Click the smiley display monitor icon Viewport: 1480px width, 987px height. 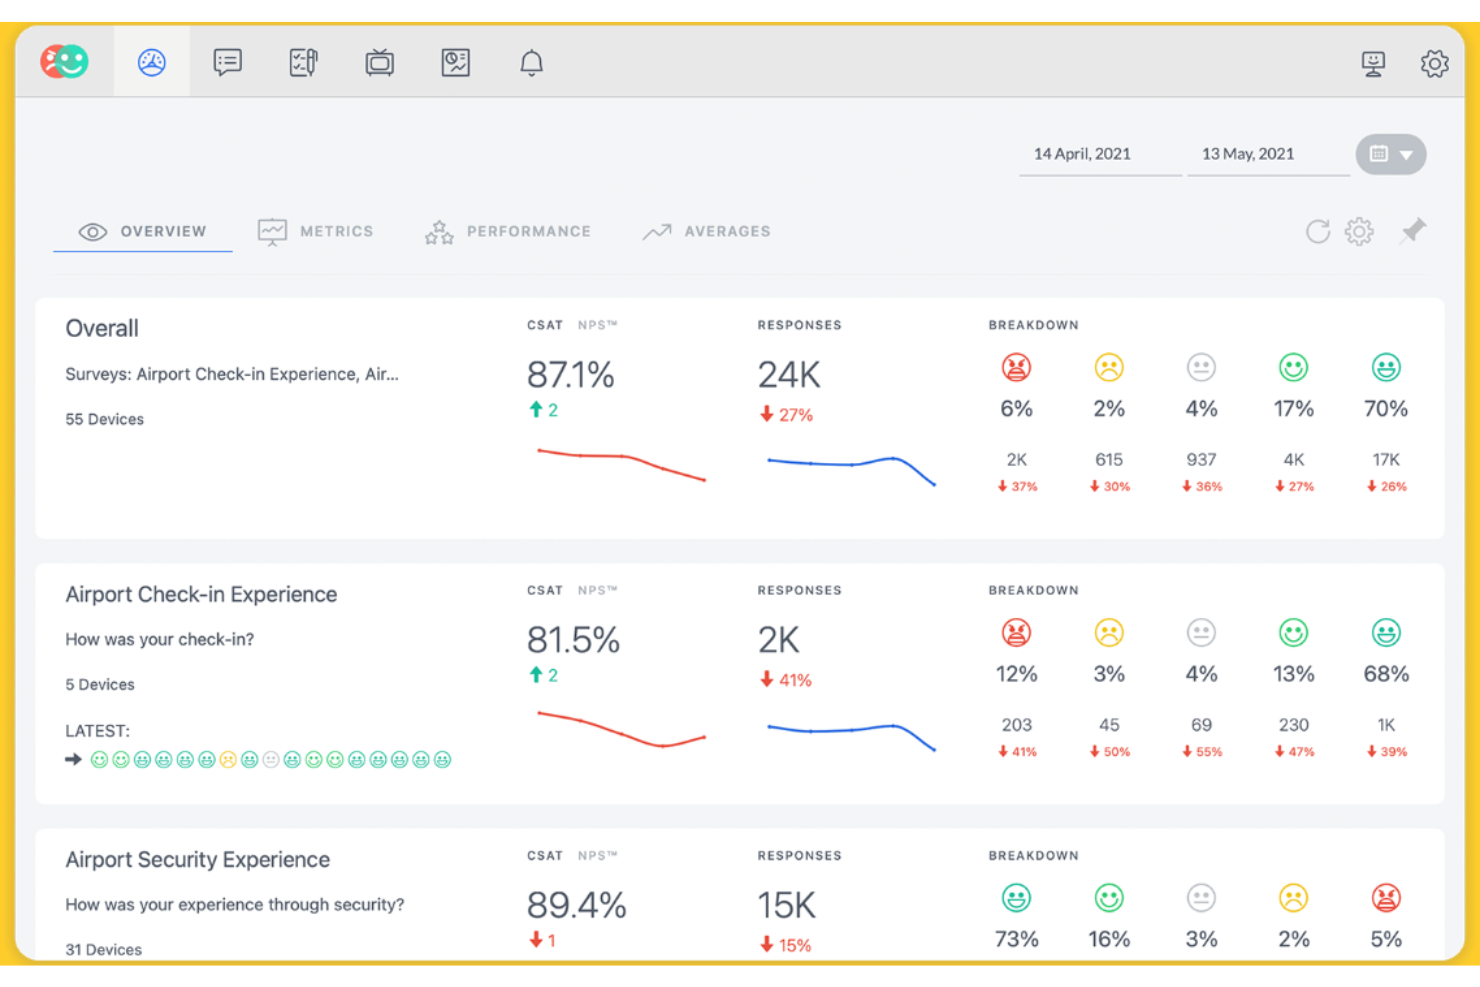pyautogui.click(x=1372, y=62)
